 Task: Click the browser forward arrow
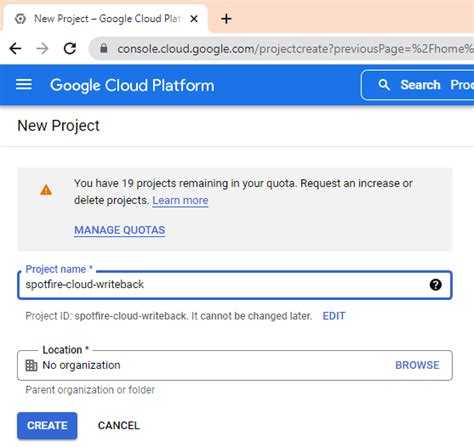click(x=42, y=49)
